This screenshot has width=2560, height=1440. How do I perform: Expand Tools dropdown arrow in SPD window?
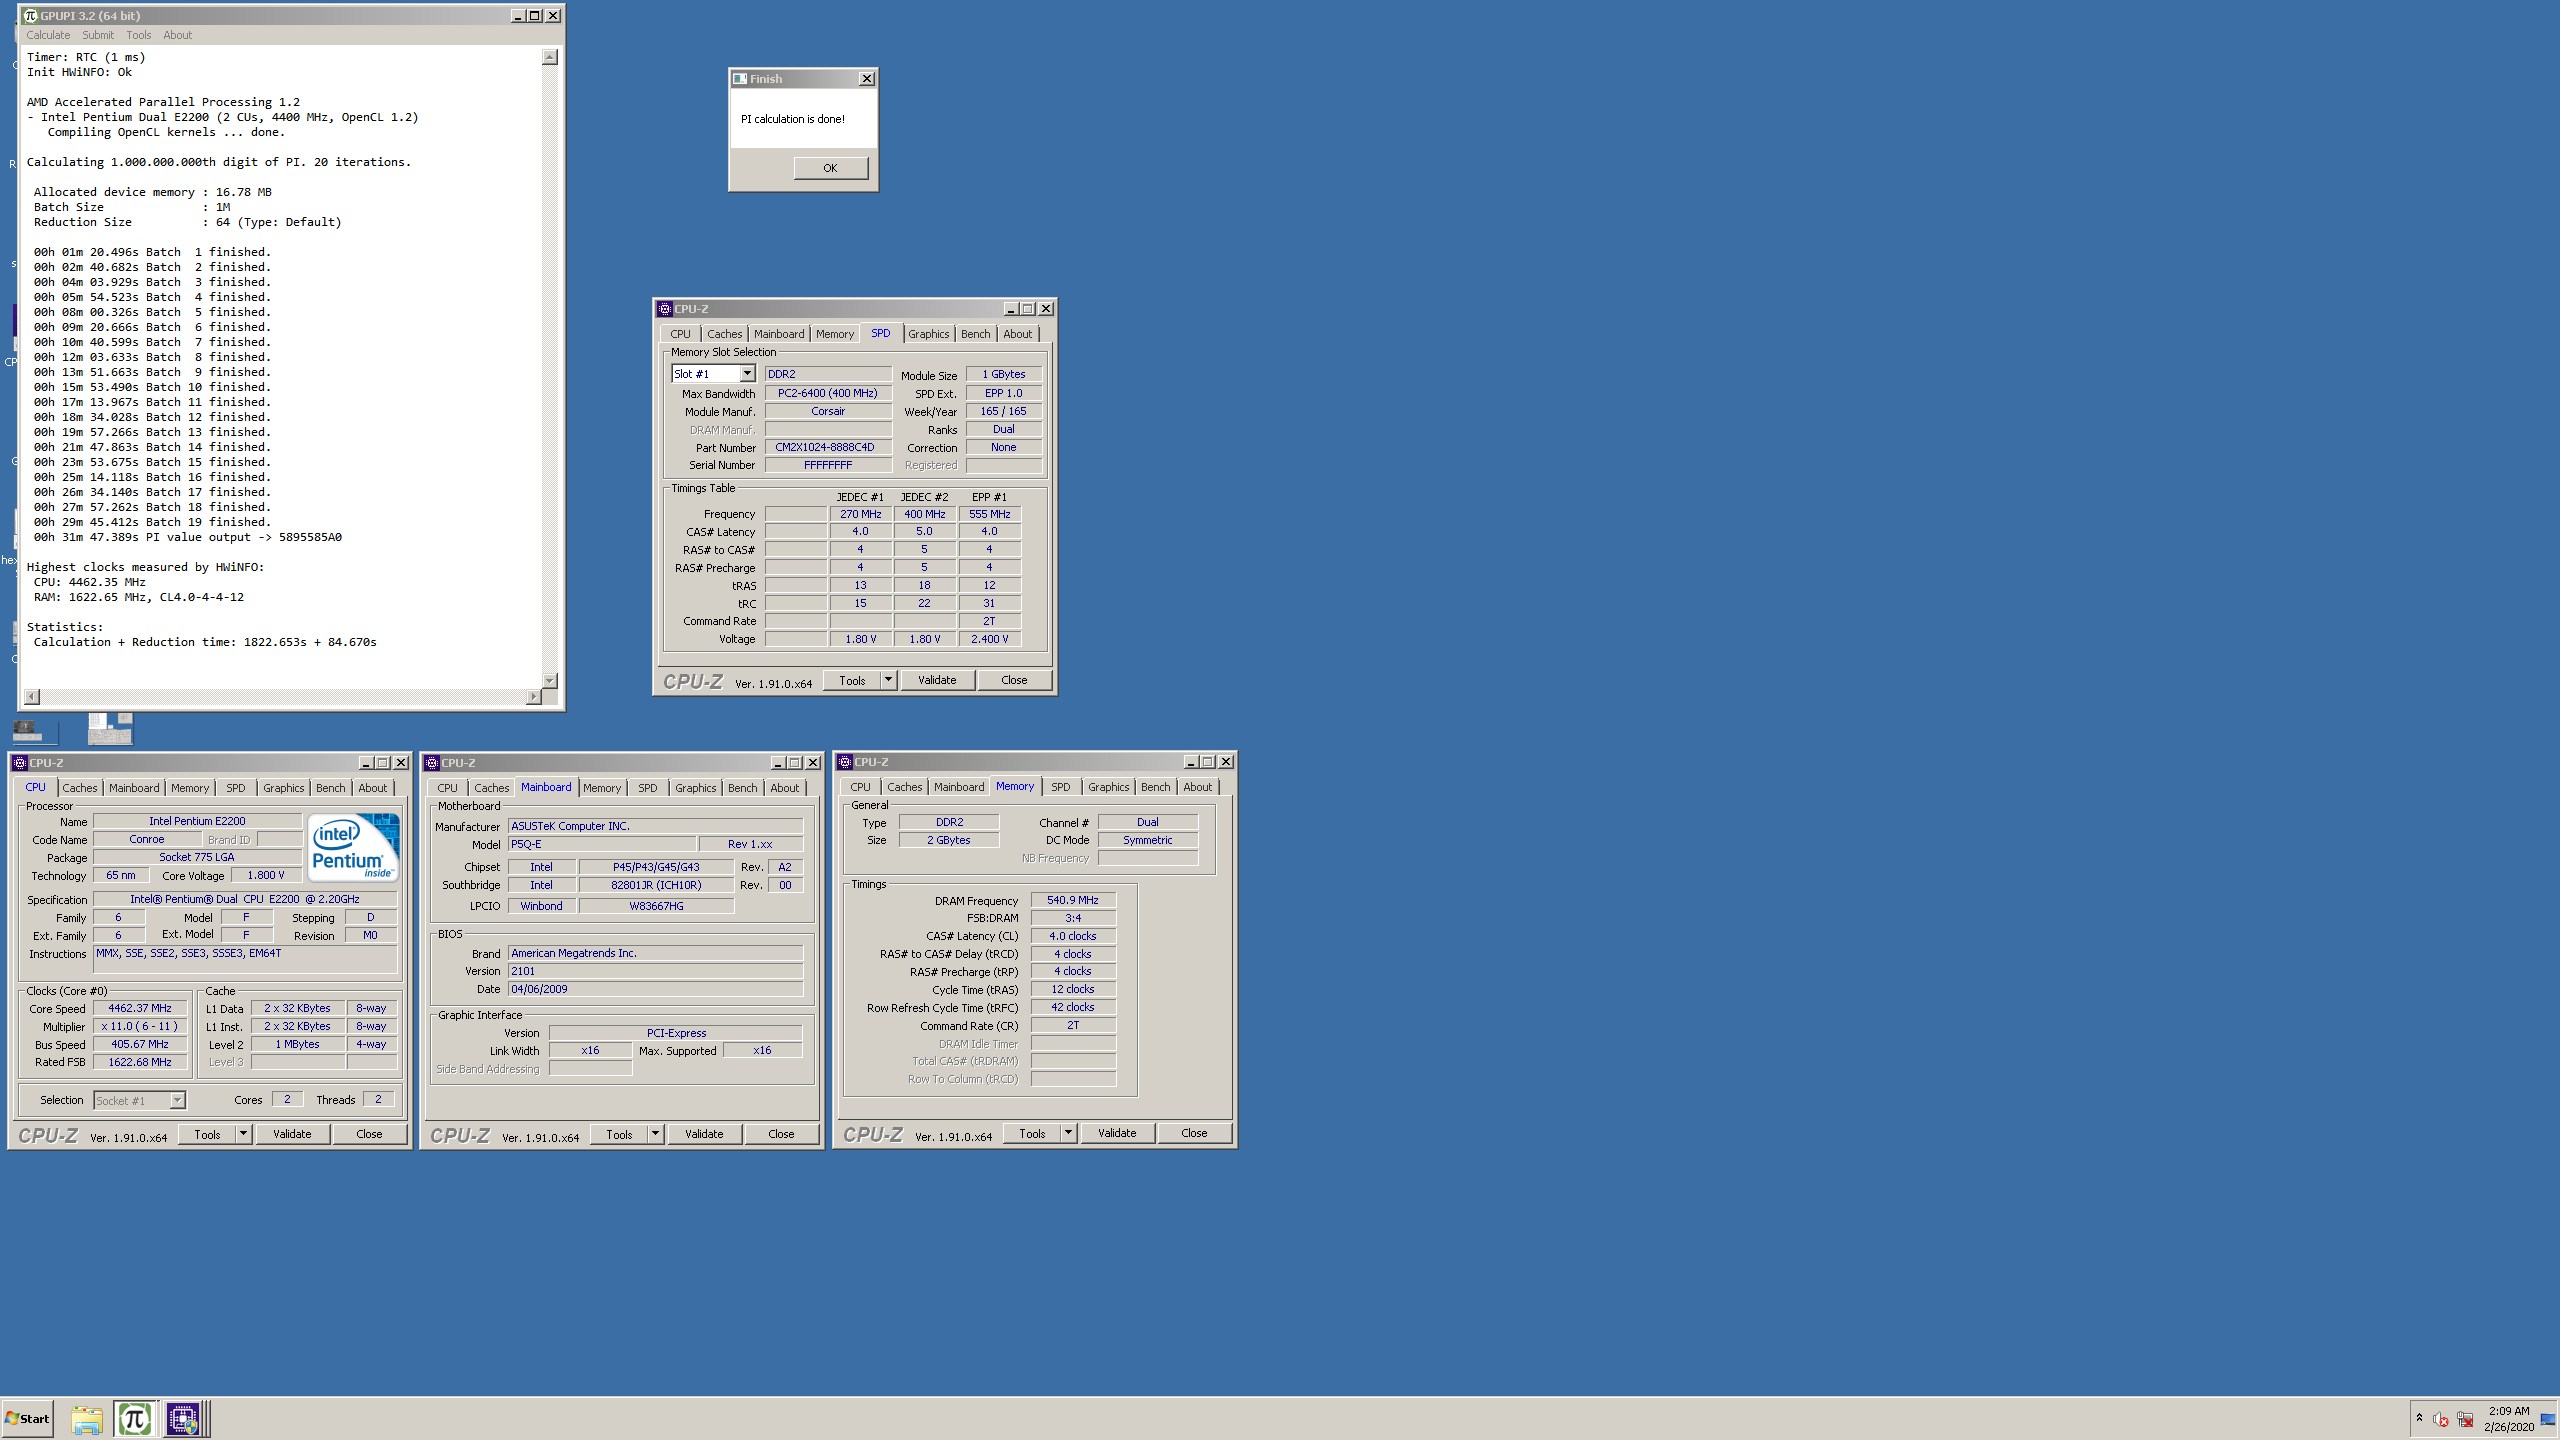pos(887,680)
